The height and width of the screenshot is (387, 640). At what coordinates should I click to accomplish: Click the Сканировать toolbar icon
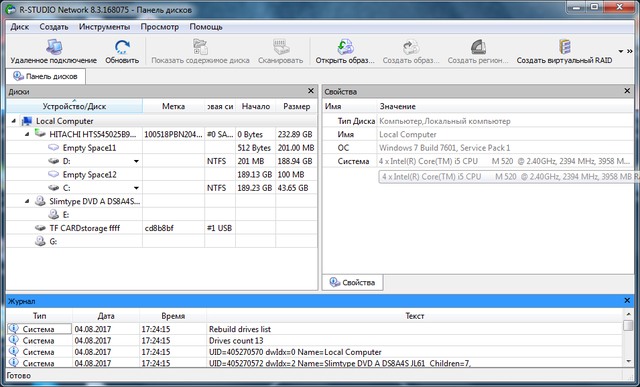click(x=280, y=47)
